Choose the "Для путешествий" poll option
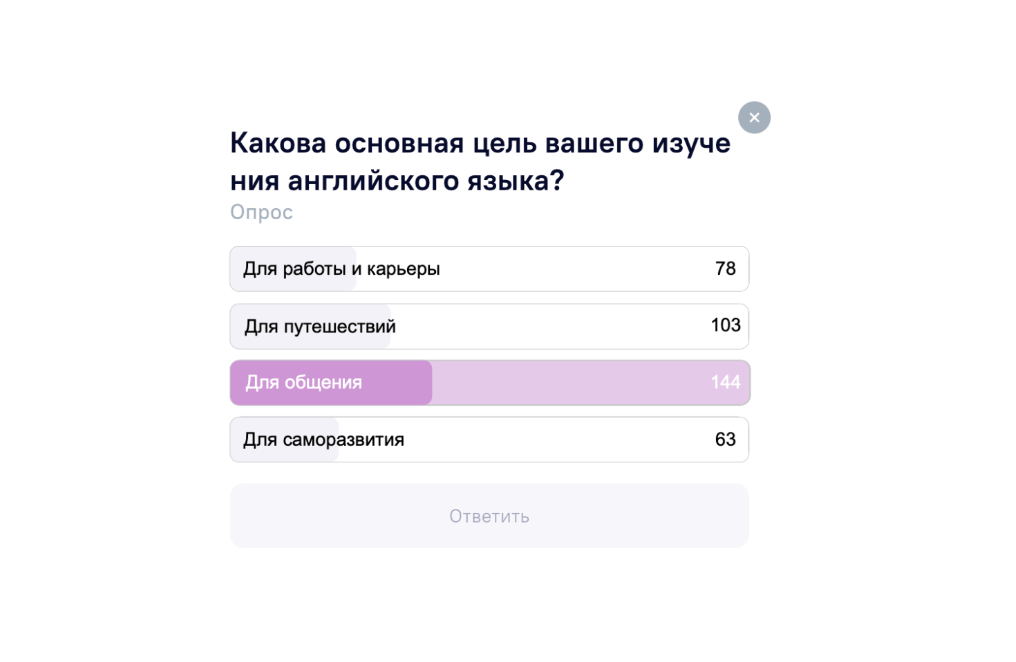Screen dimensions: 1016x662 point(320,327)
